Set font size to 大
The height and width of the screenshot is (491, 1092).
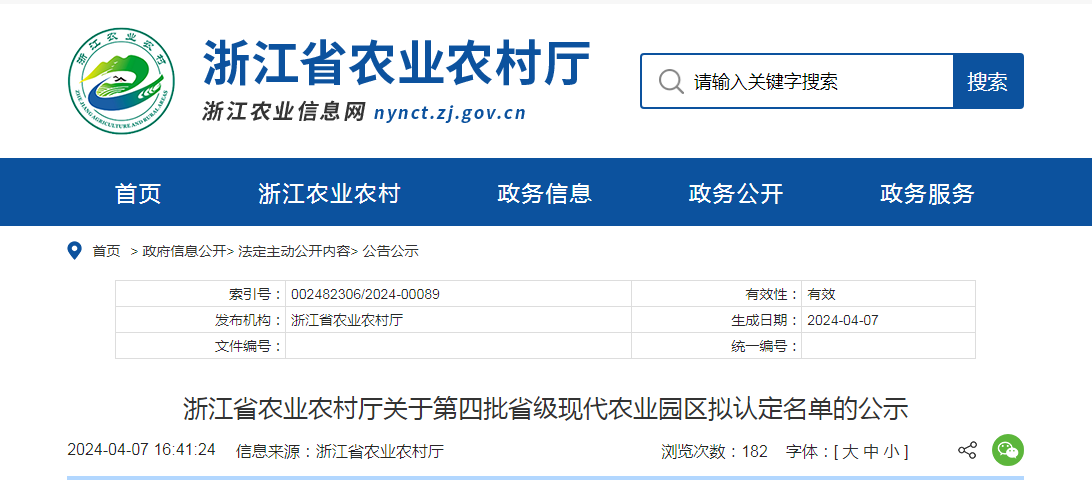(x=850, y=452)
